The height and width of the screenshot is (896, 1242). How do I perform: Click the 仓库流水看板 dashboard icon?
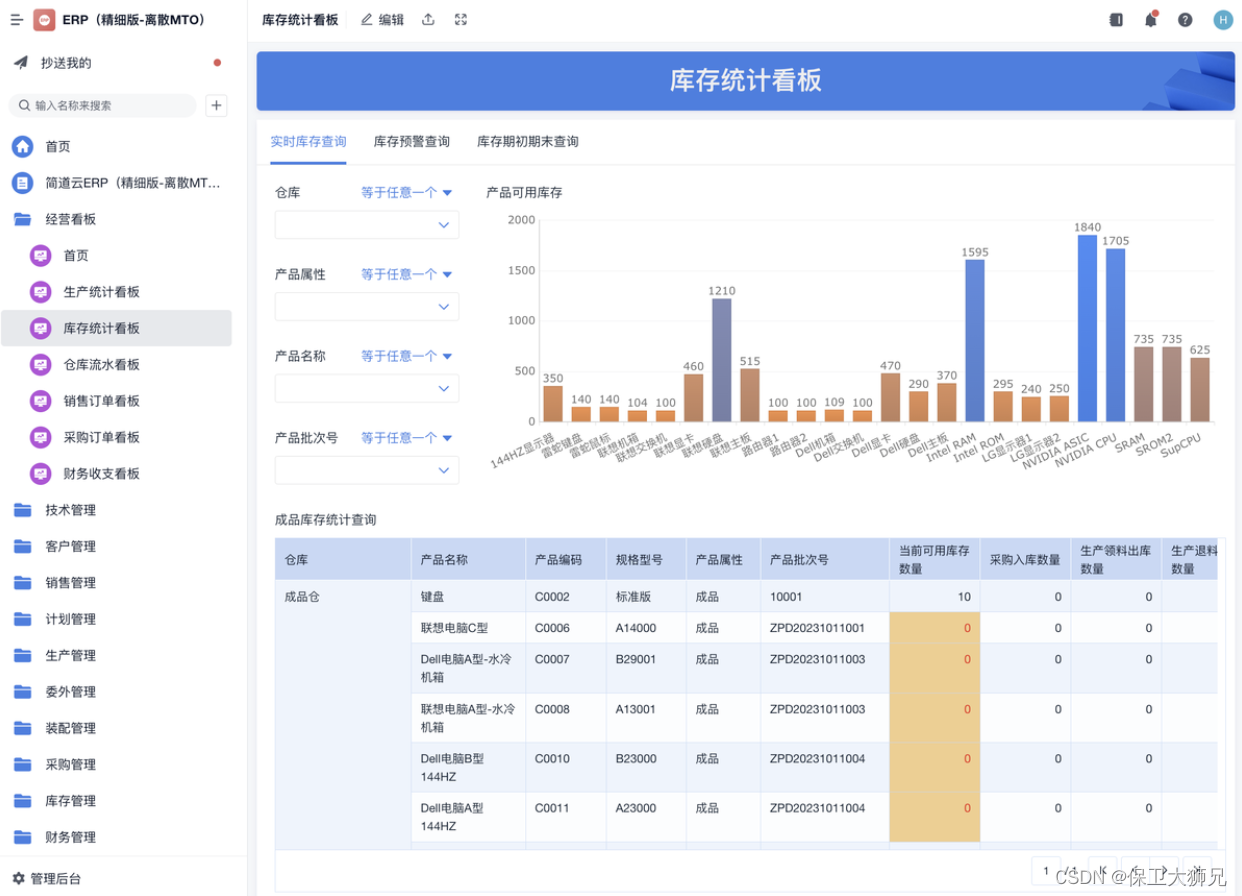[x=40, y=365]
